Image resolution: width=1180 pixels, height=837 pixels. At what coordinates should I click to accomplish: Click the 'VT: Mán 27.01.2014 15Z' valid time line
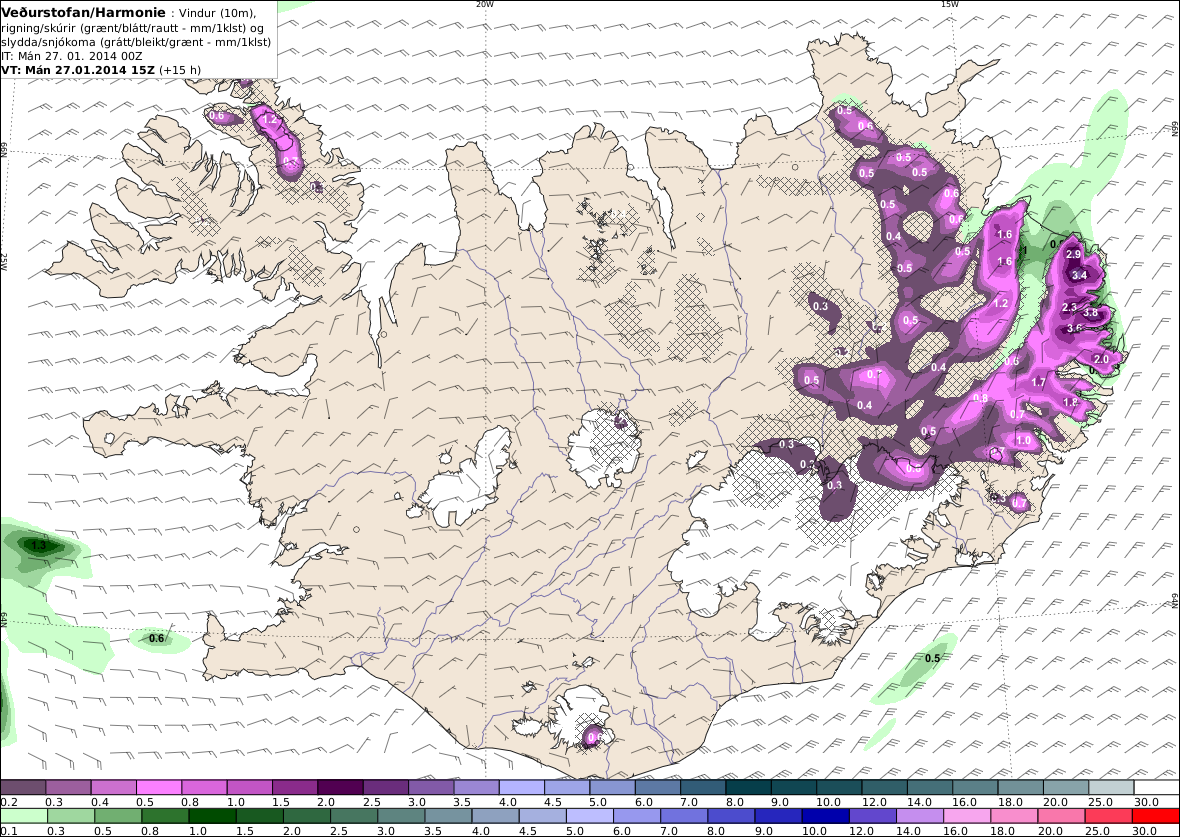pyautogui.click(x=78, y=70)
